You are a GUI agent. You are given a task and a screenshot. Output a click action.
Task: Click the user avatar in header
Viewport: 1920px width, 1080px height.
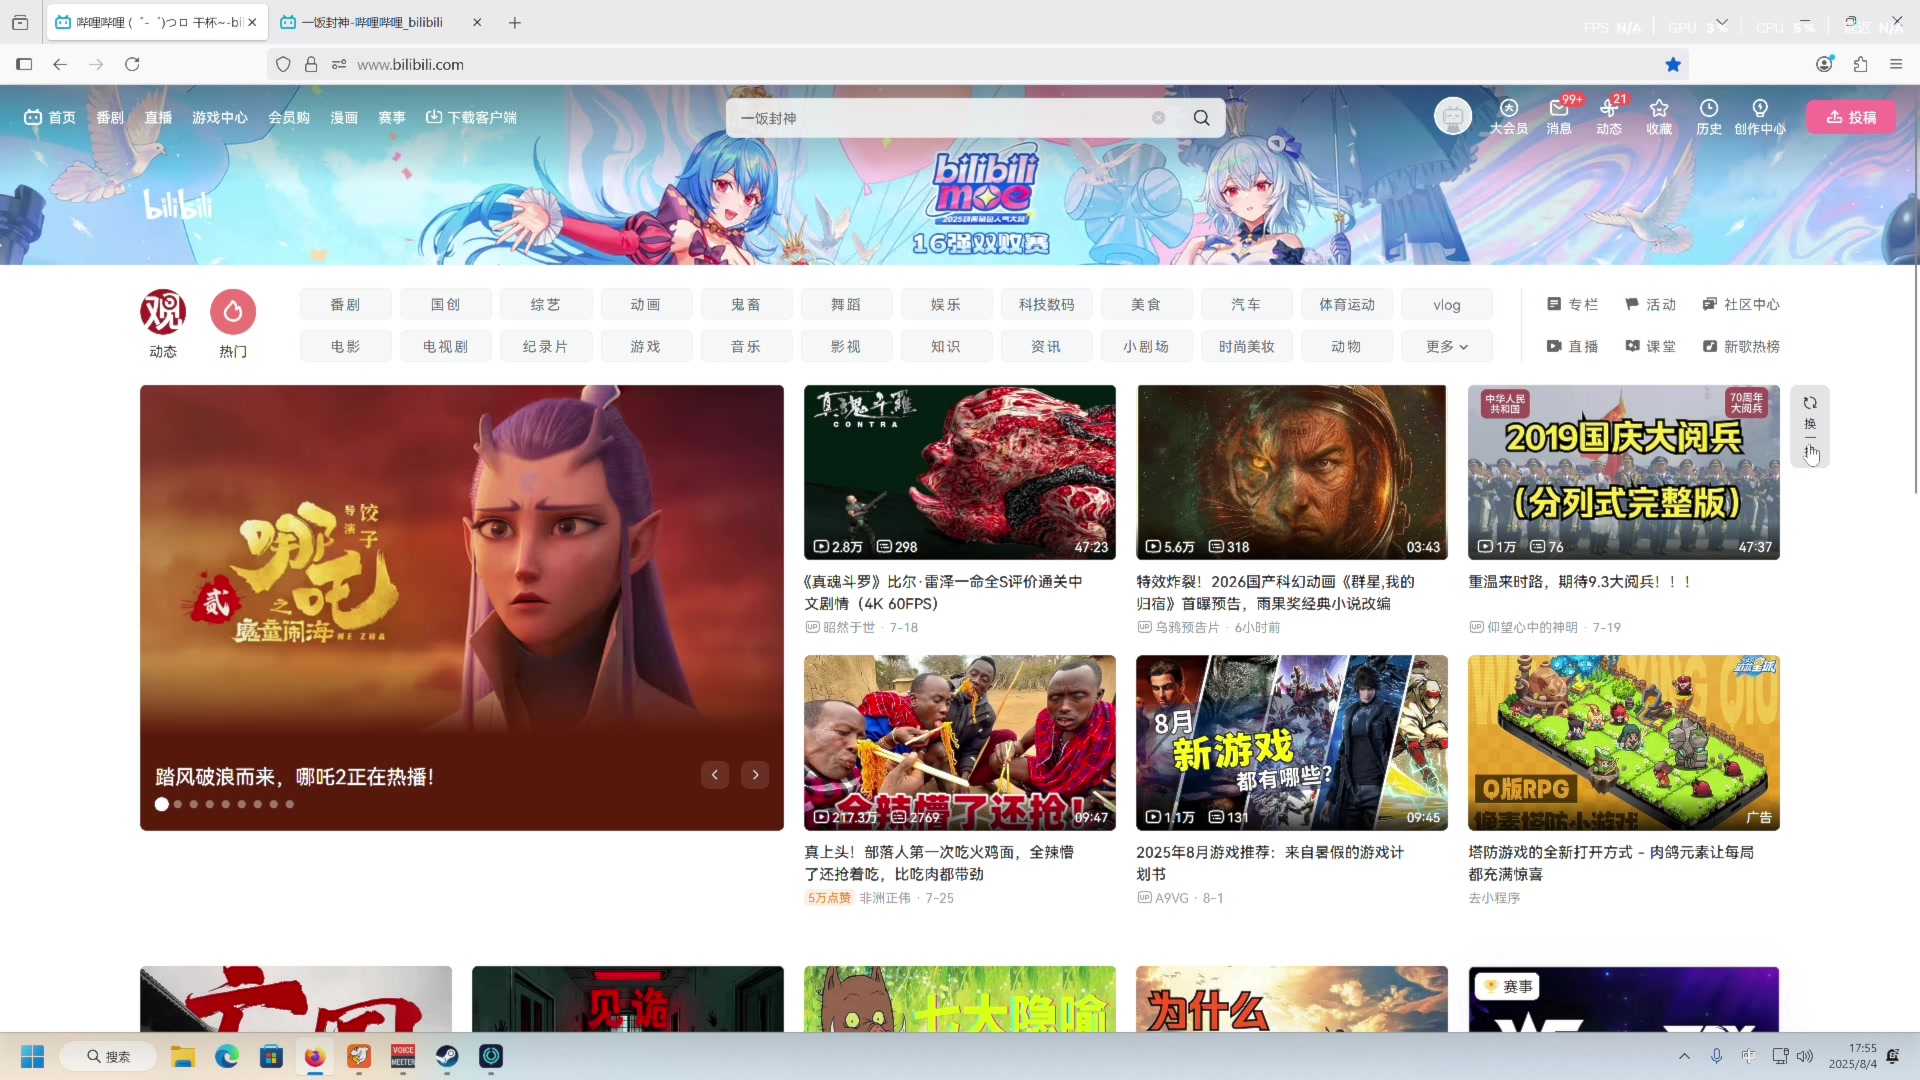(1453, 117)
